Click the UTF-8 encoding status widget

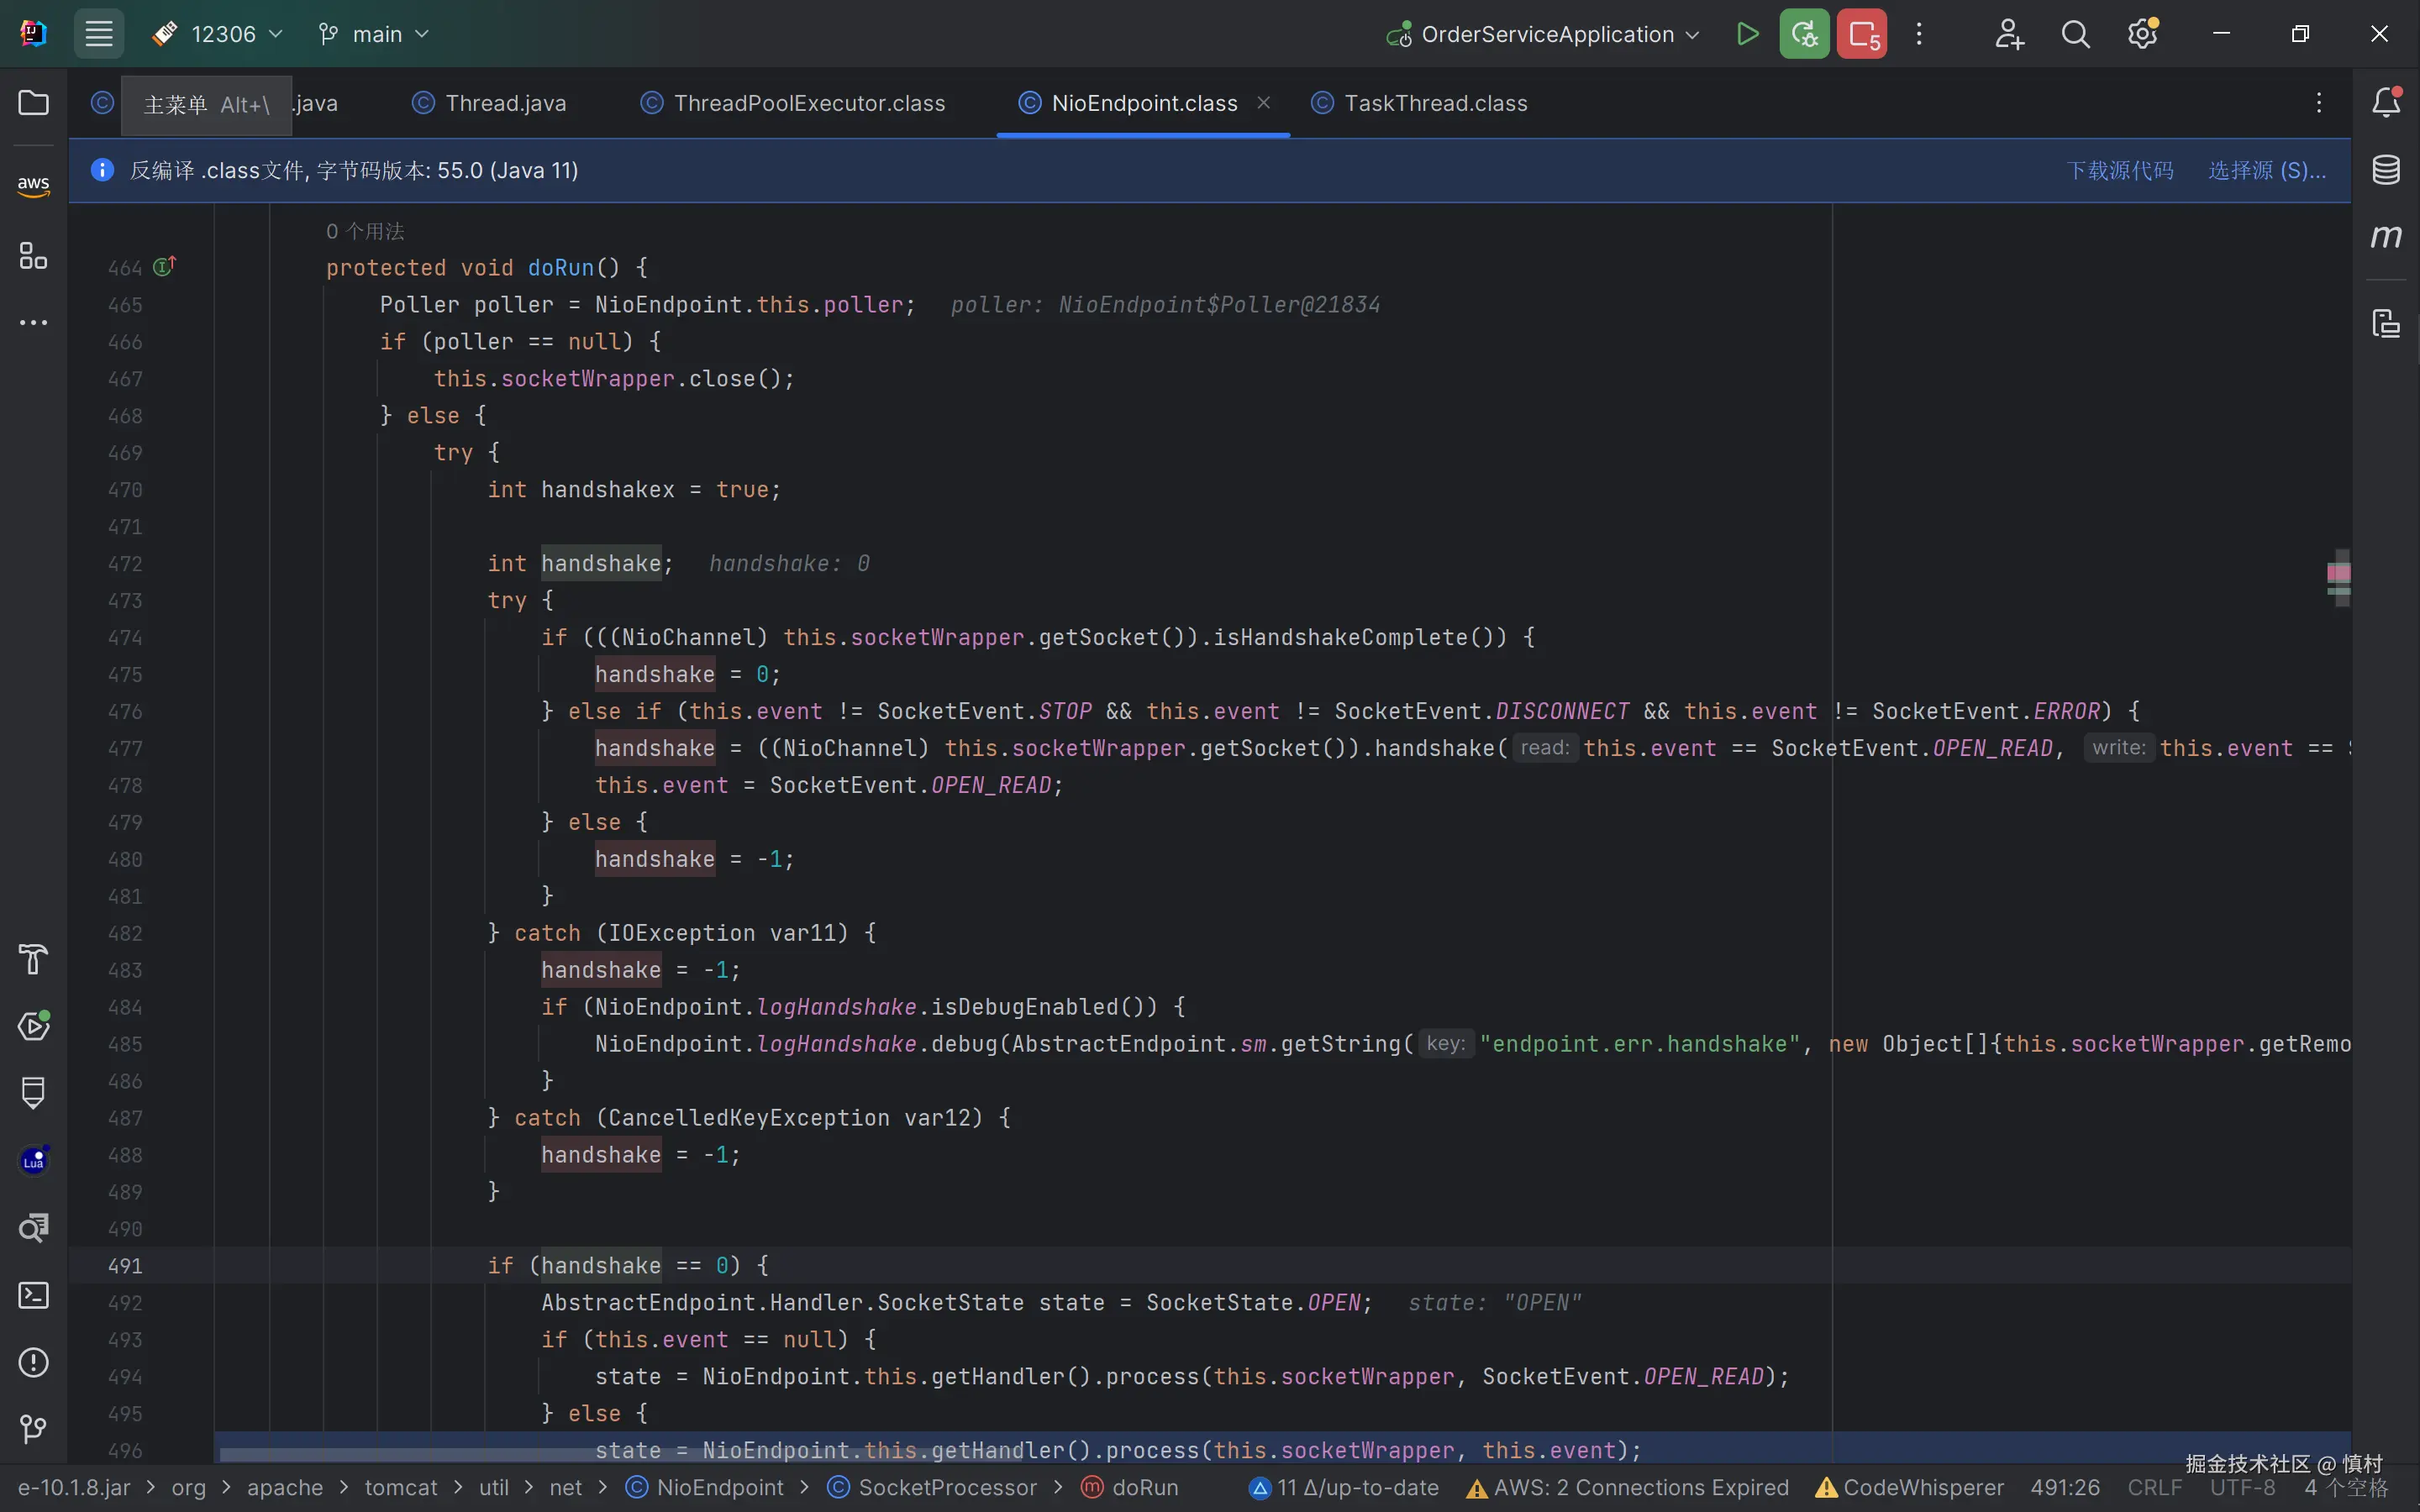point(2242,1488)
